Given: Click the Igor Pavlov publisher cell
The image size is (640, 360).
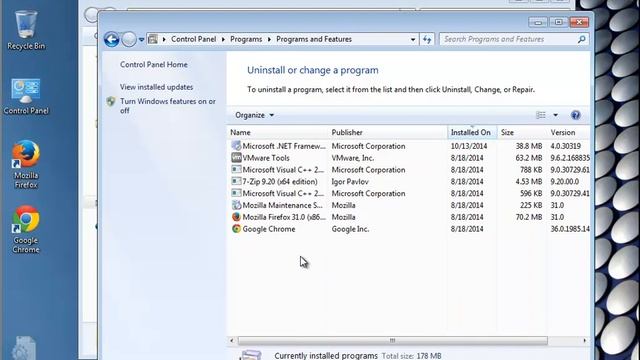Looking at the screenshot, I should 350,182.
